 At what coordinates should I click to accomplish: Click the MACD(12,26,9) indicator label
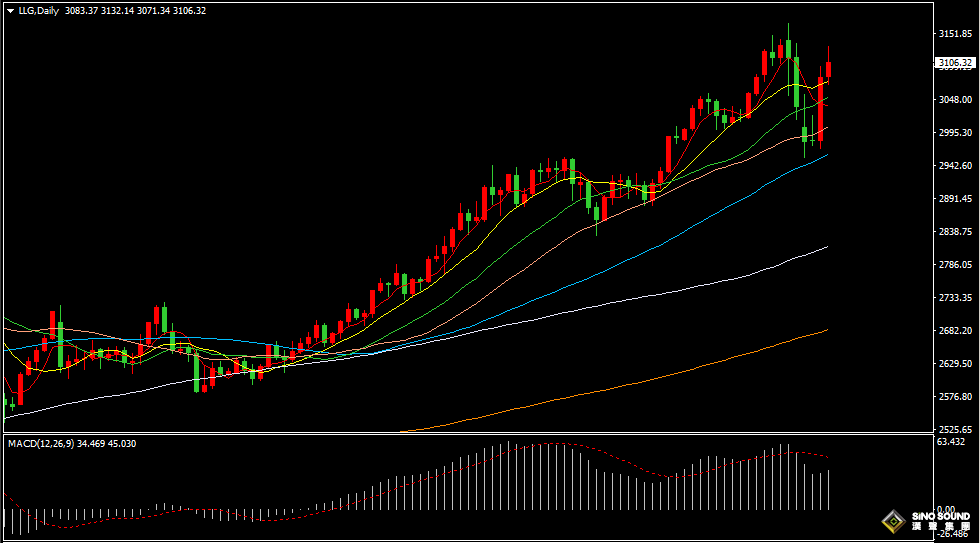click(42, 443)
